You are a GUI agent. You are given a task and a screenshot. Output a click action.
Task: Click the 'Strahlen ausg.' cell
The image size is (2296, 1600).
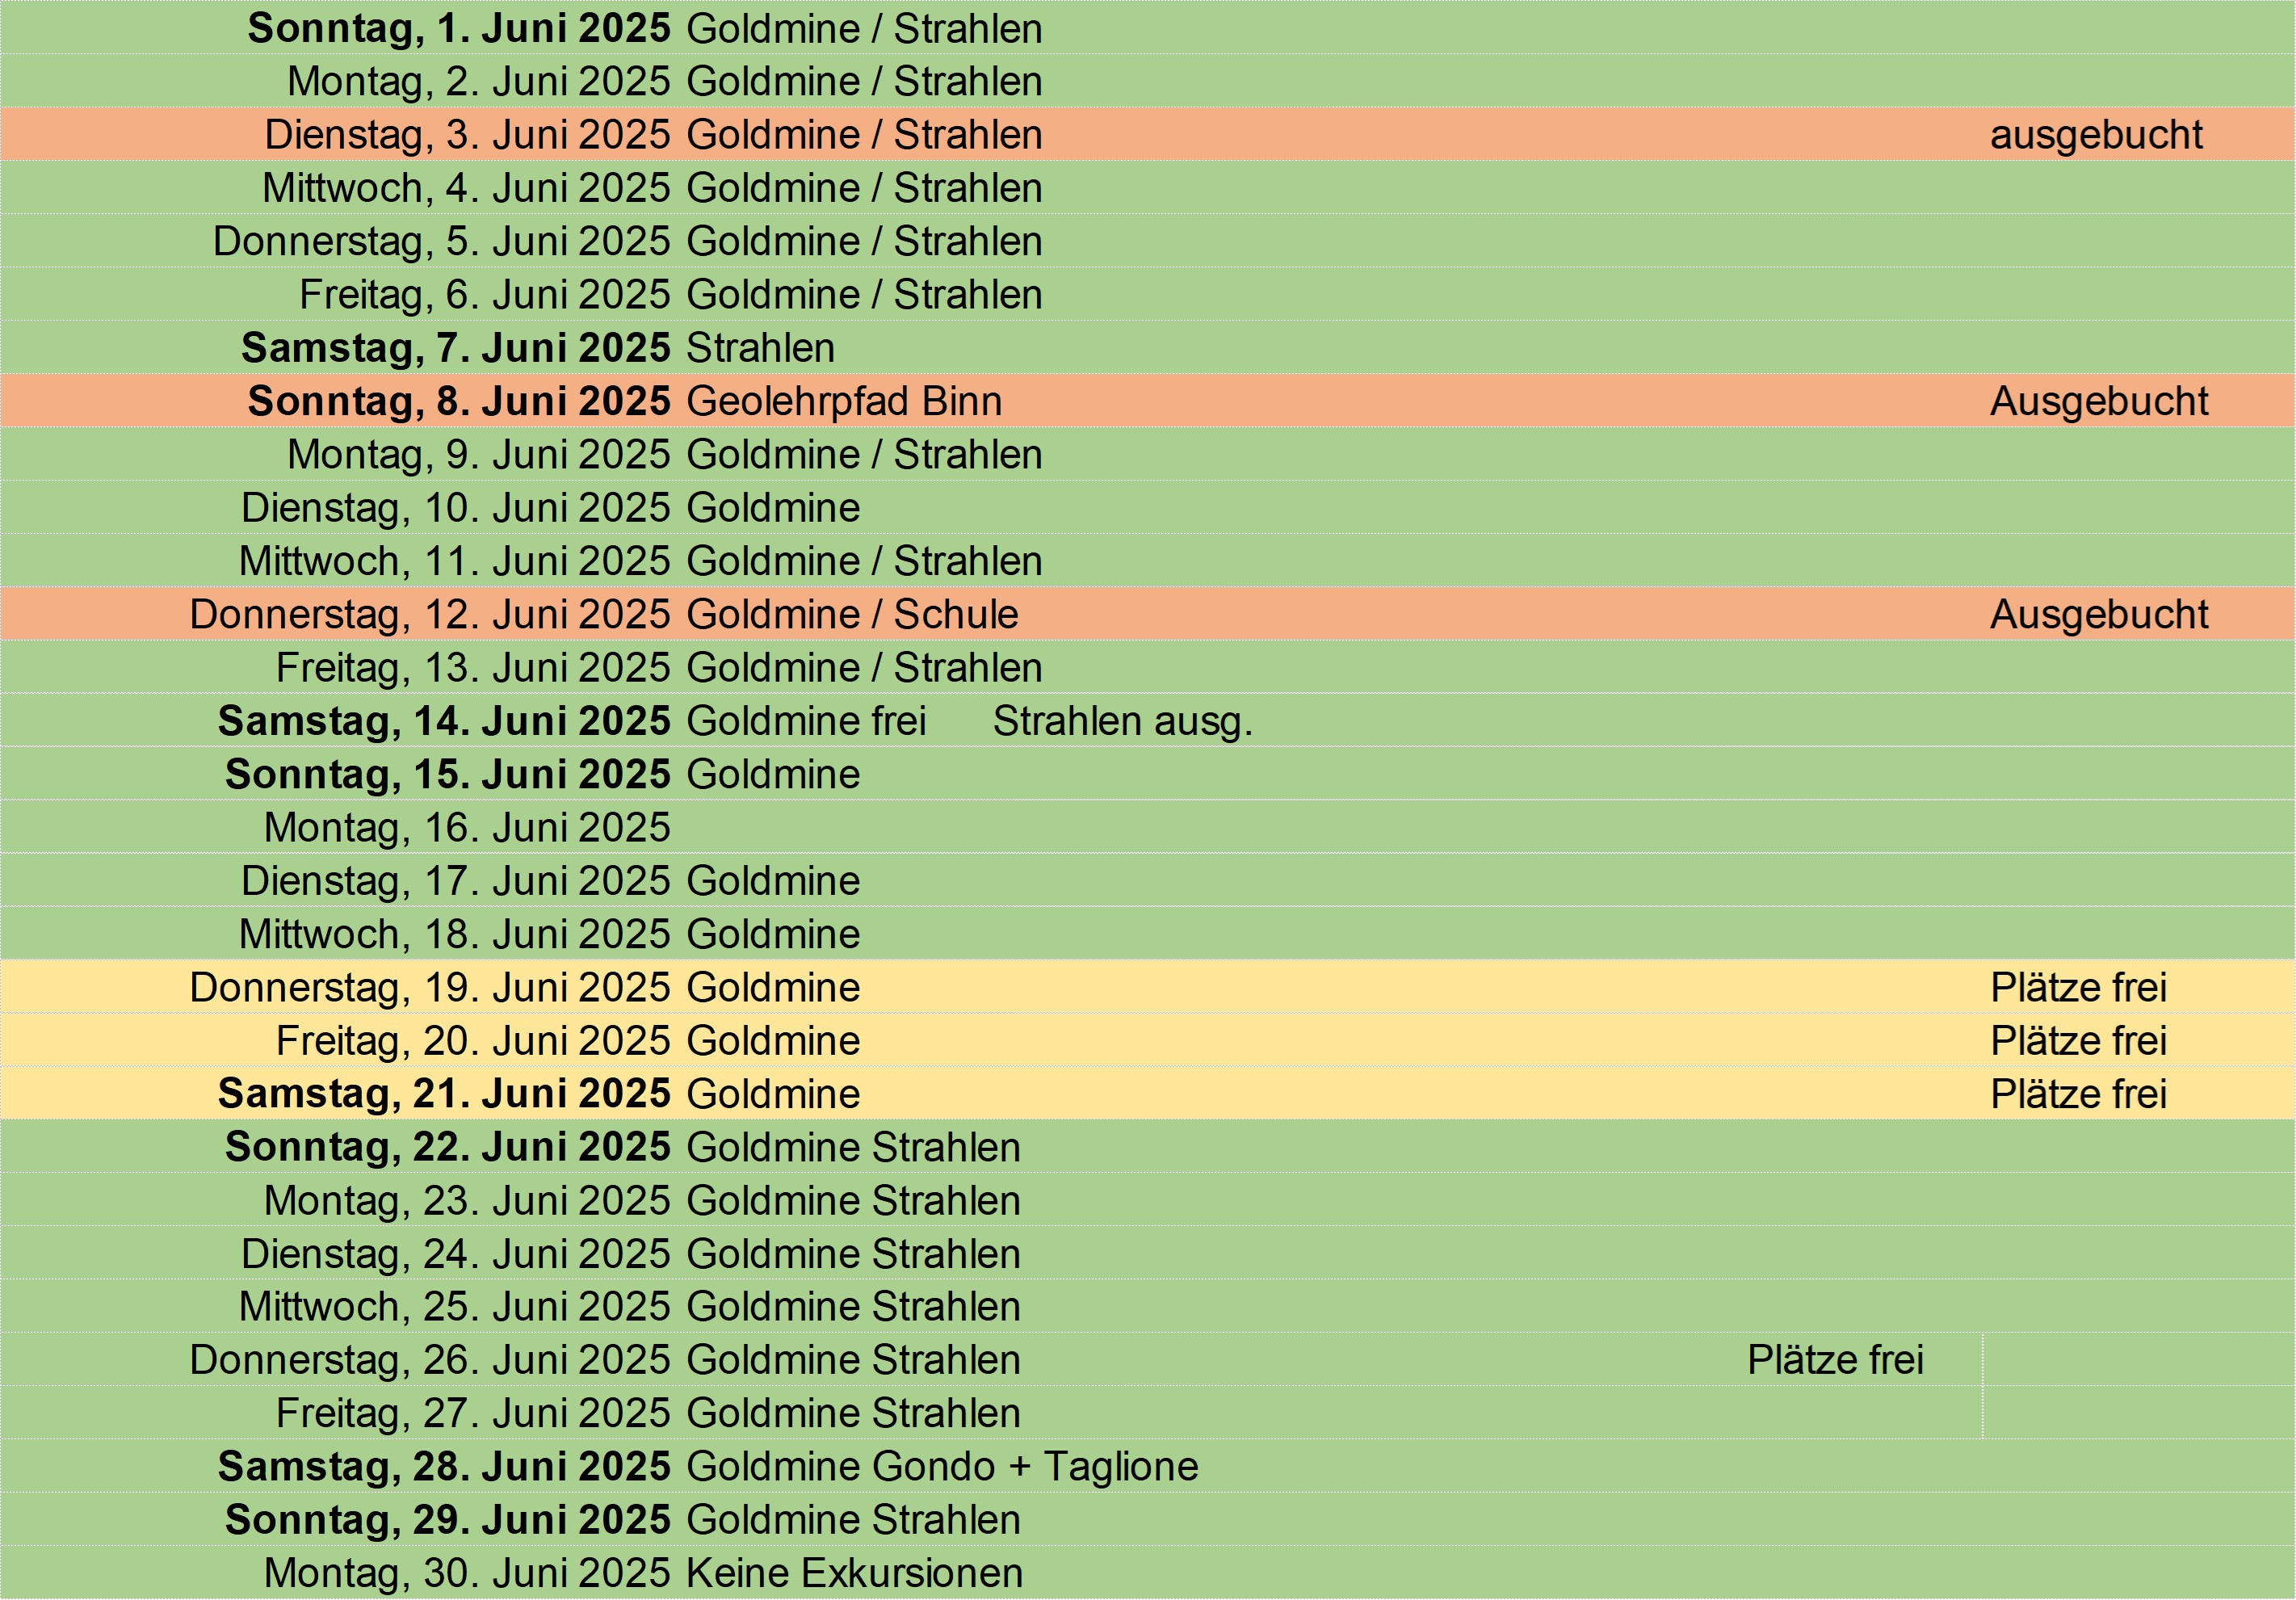pos(1122,721)
